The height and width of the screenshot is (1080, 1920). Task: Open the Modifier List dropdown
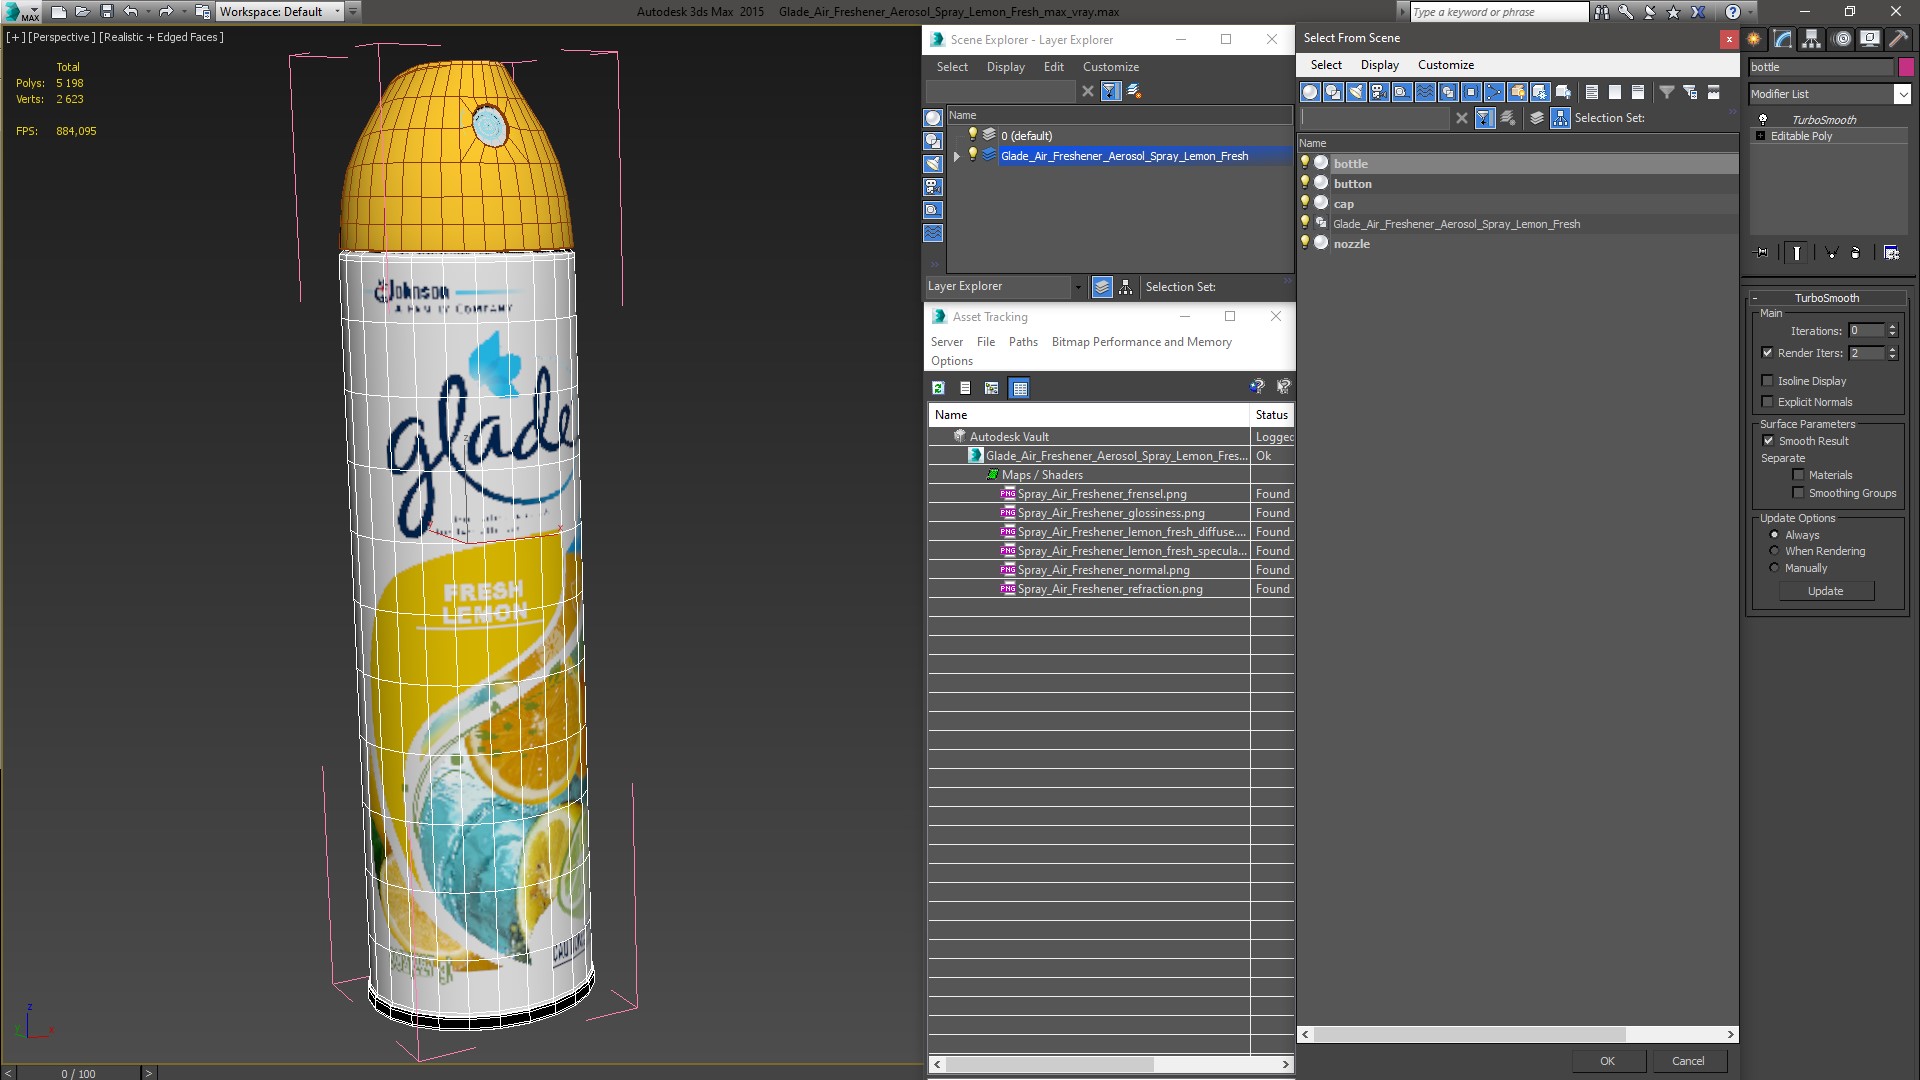coord(1902,94)
